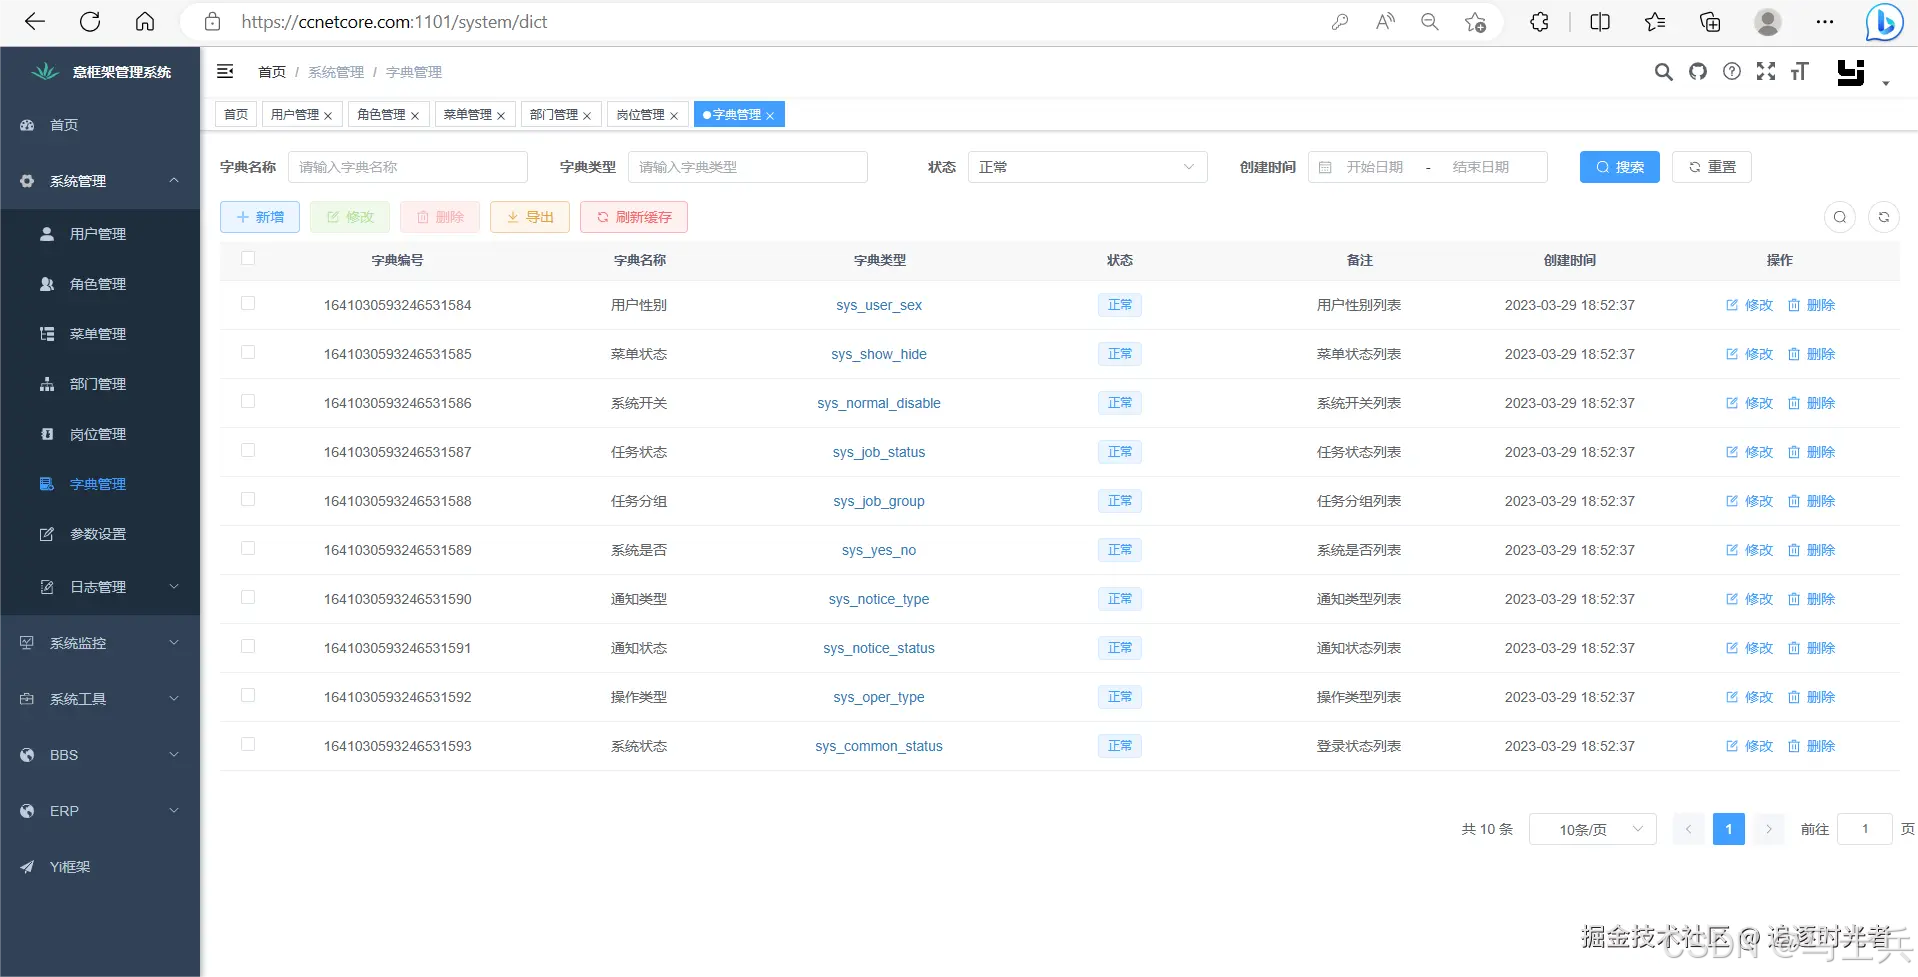Go back using browser back arrow
This screenshot has width=1918, height=977.
[x=35, y=22]
